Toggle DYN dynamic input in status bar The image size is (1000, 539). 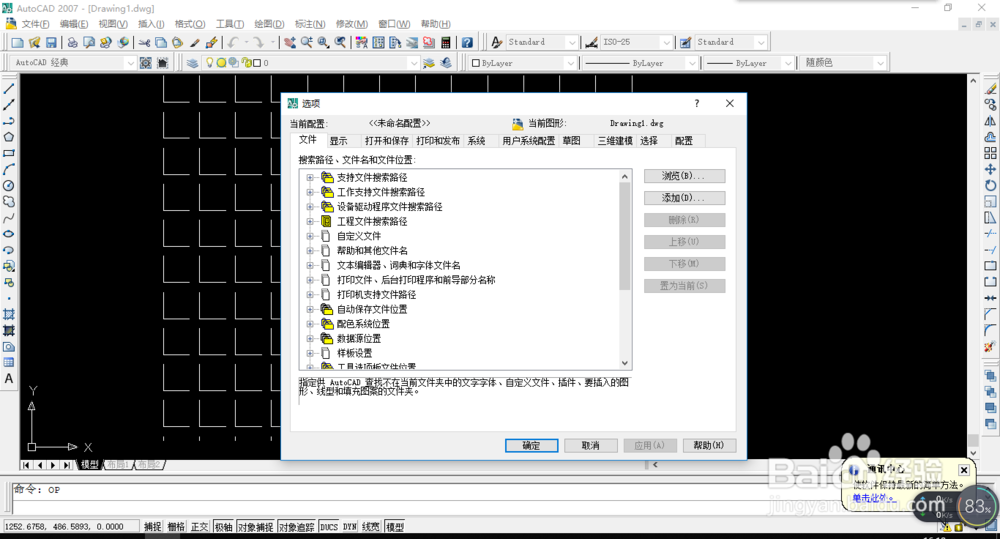pyautogui.click(x=349, y=527)
